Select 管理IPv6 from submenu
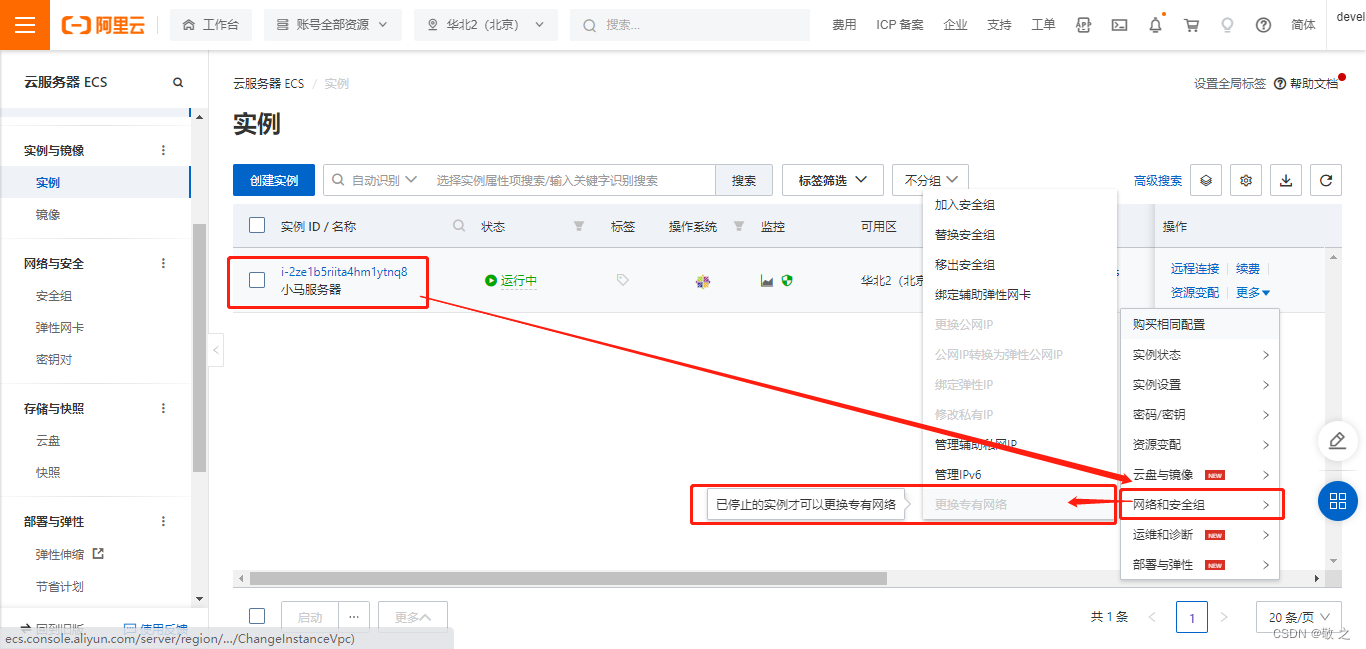This screenshot has width=1366, height=649. click(x=1019, y=474)
